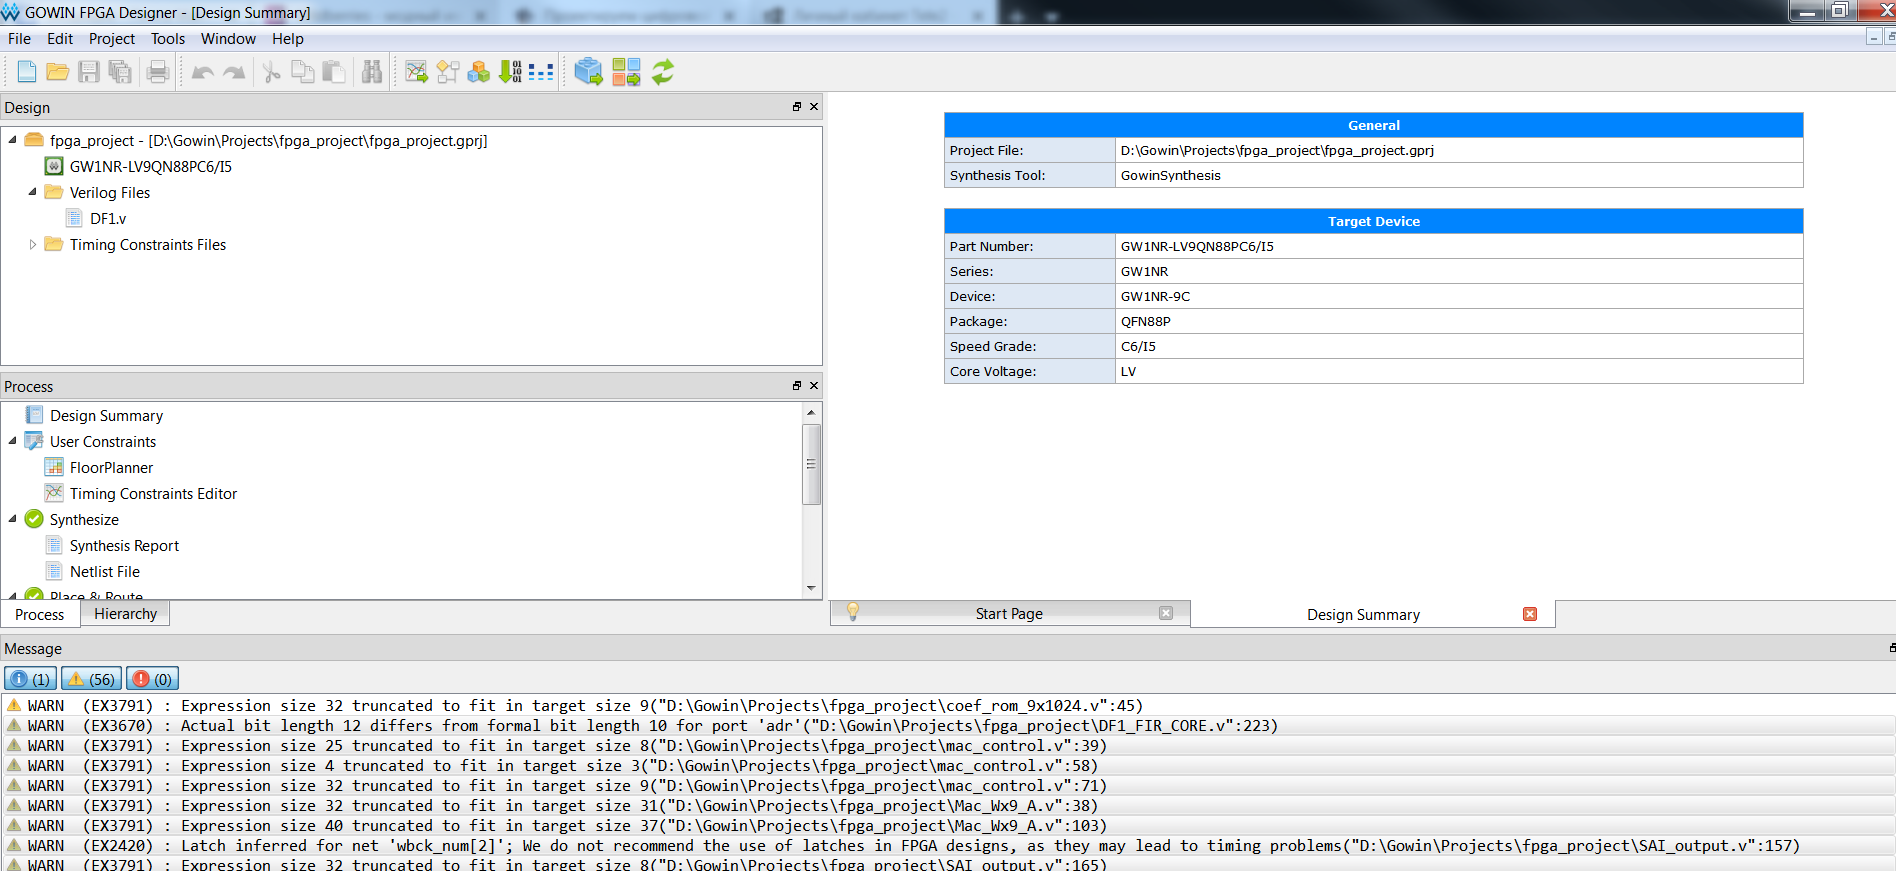This screenshot has width=1896, height=871.
Task: Open the Schematic Viewer icon
Action: point(448,72)
